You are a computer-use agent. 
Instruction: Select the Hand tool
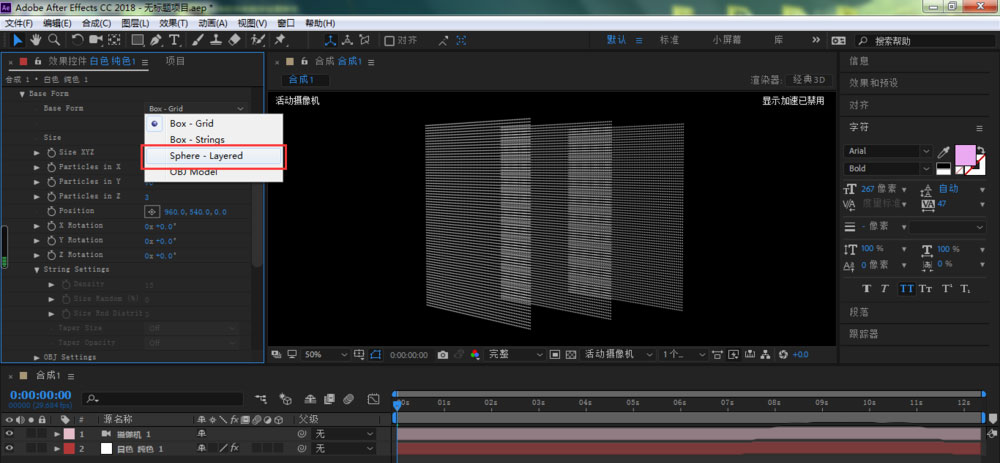pyautogui.click(x=37, y=40)
